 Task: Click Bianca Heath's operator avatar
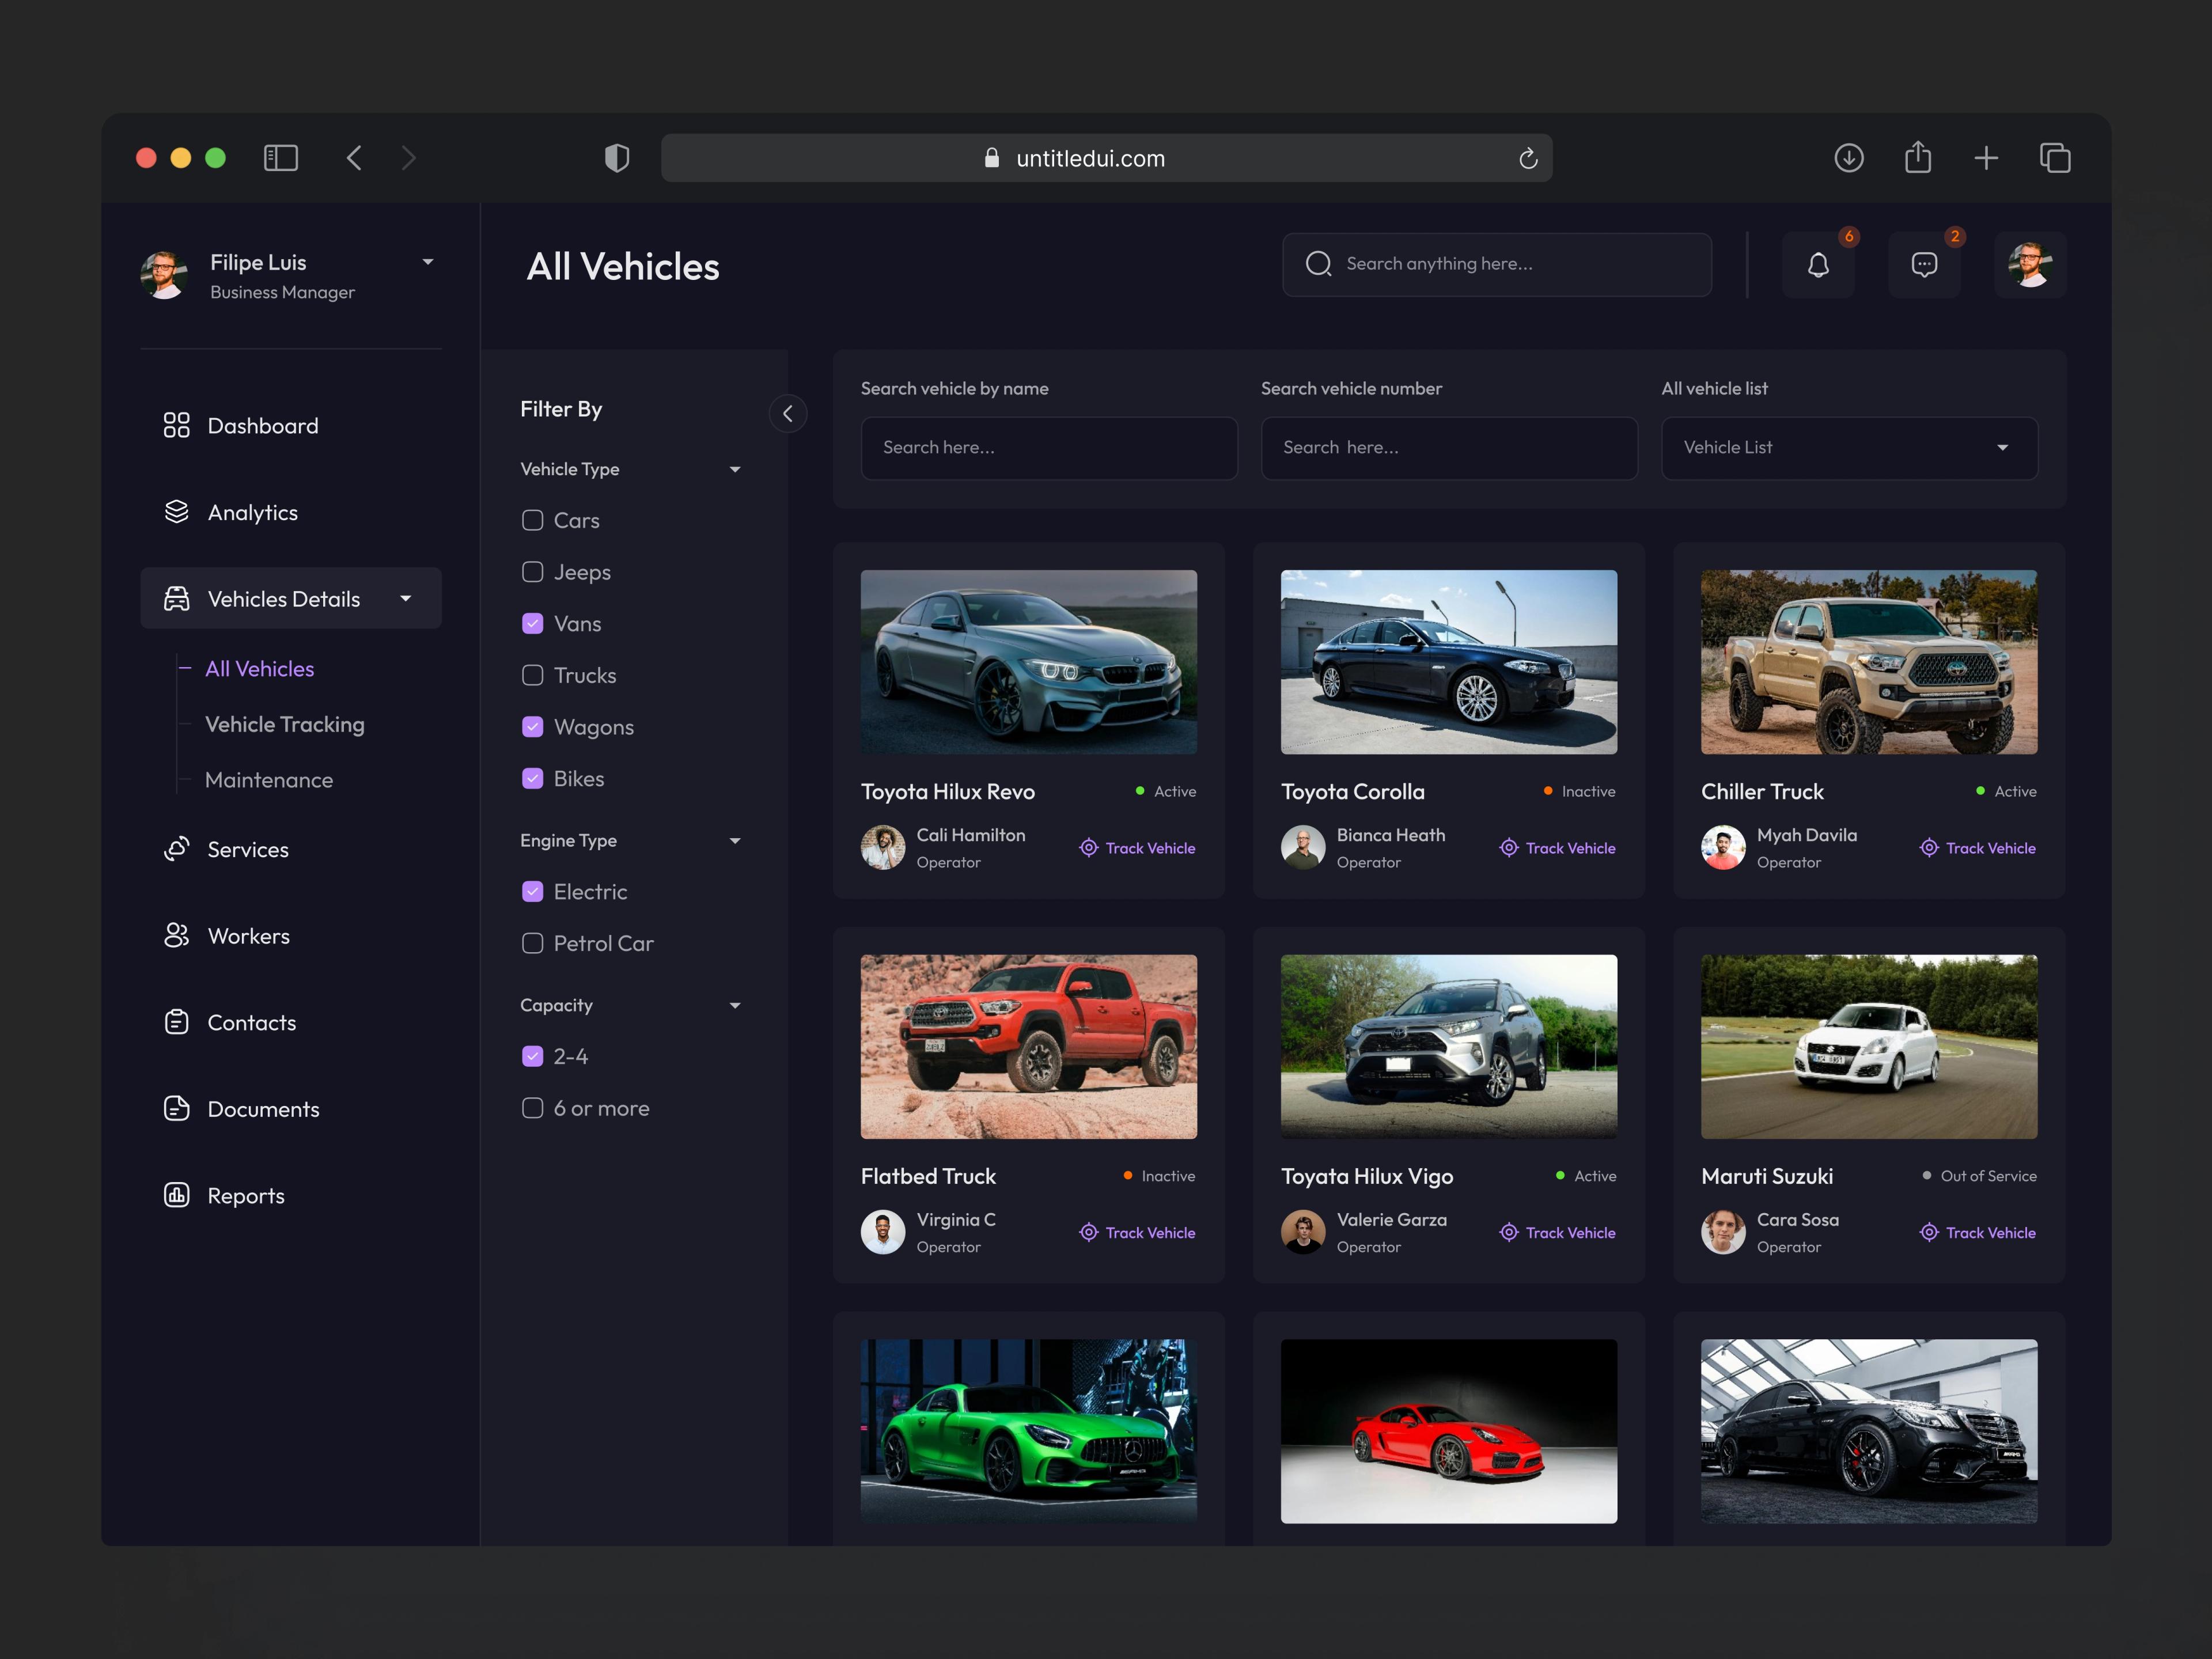click(x=1303, y=847)
